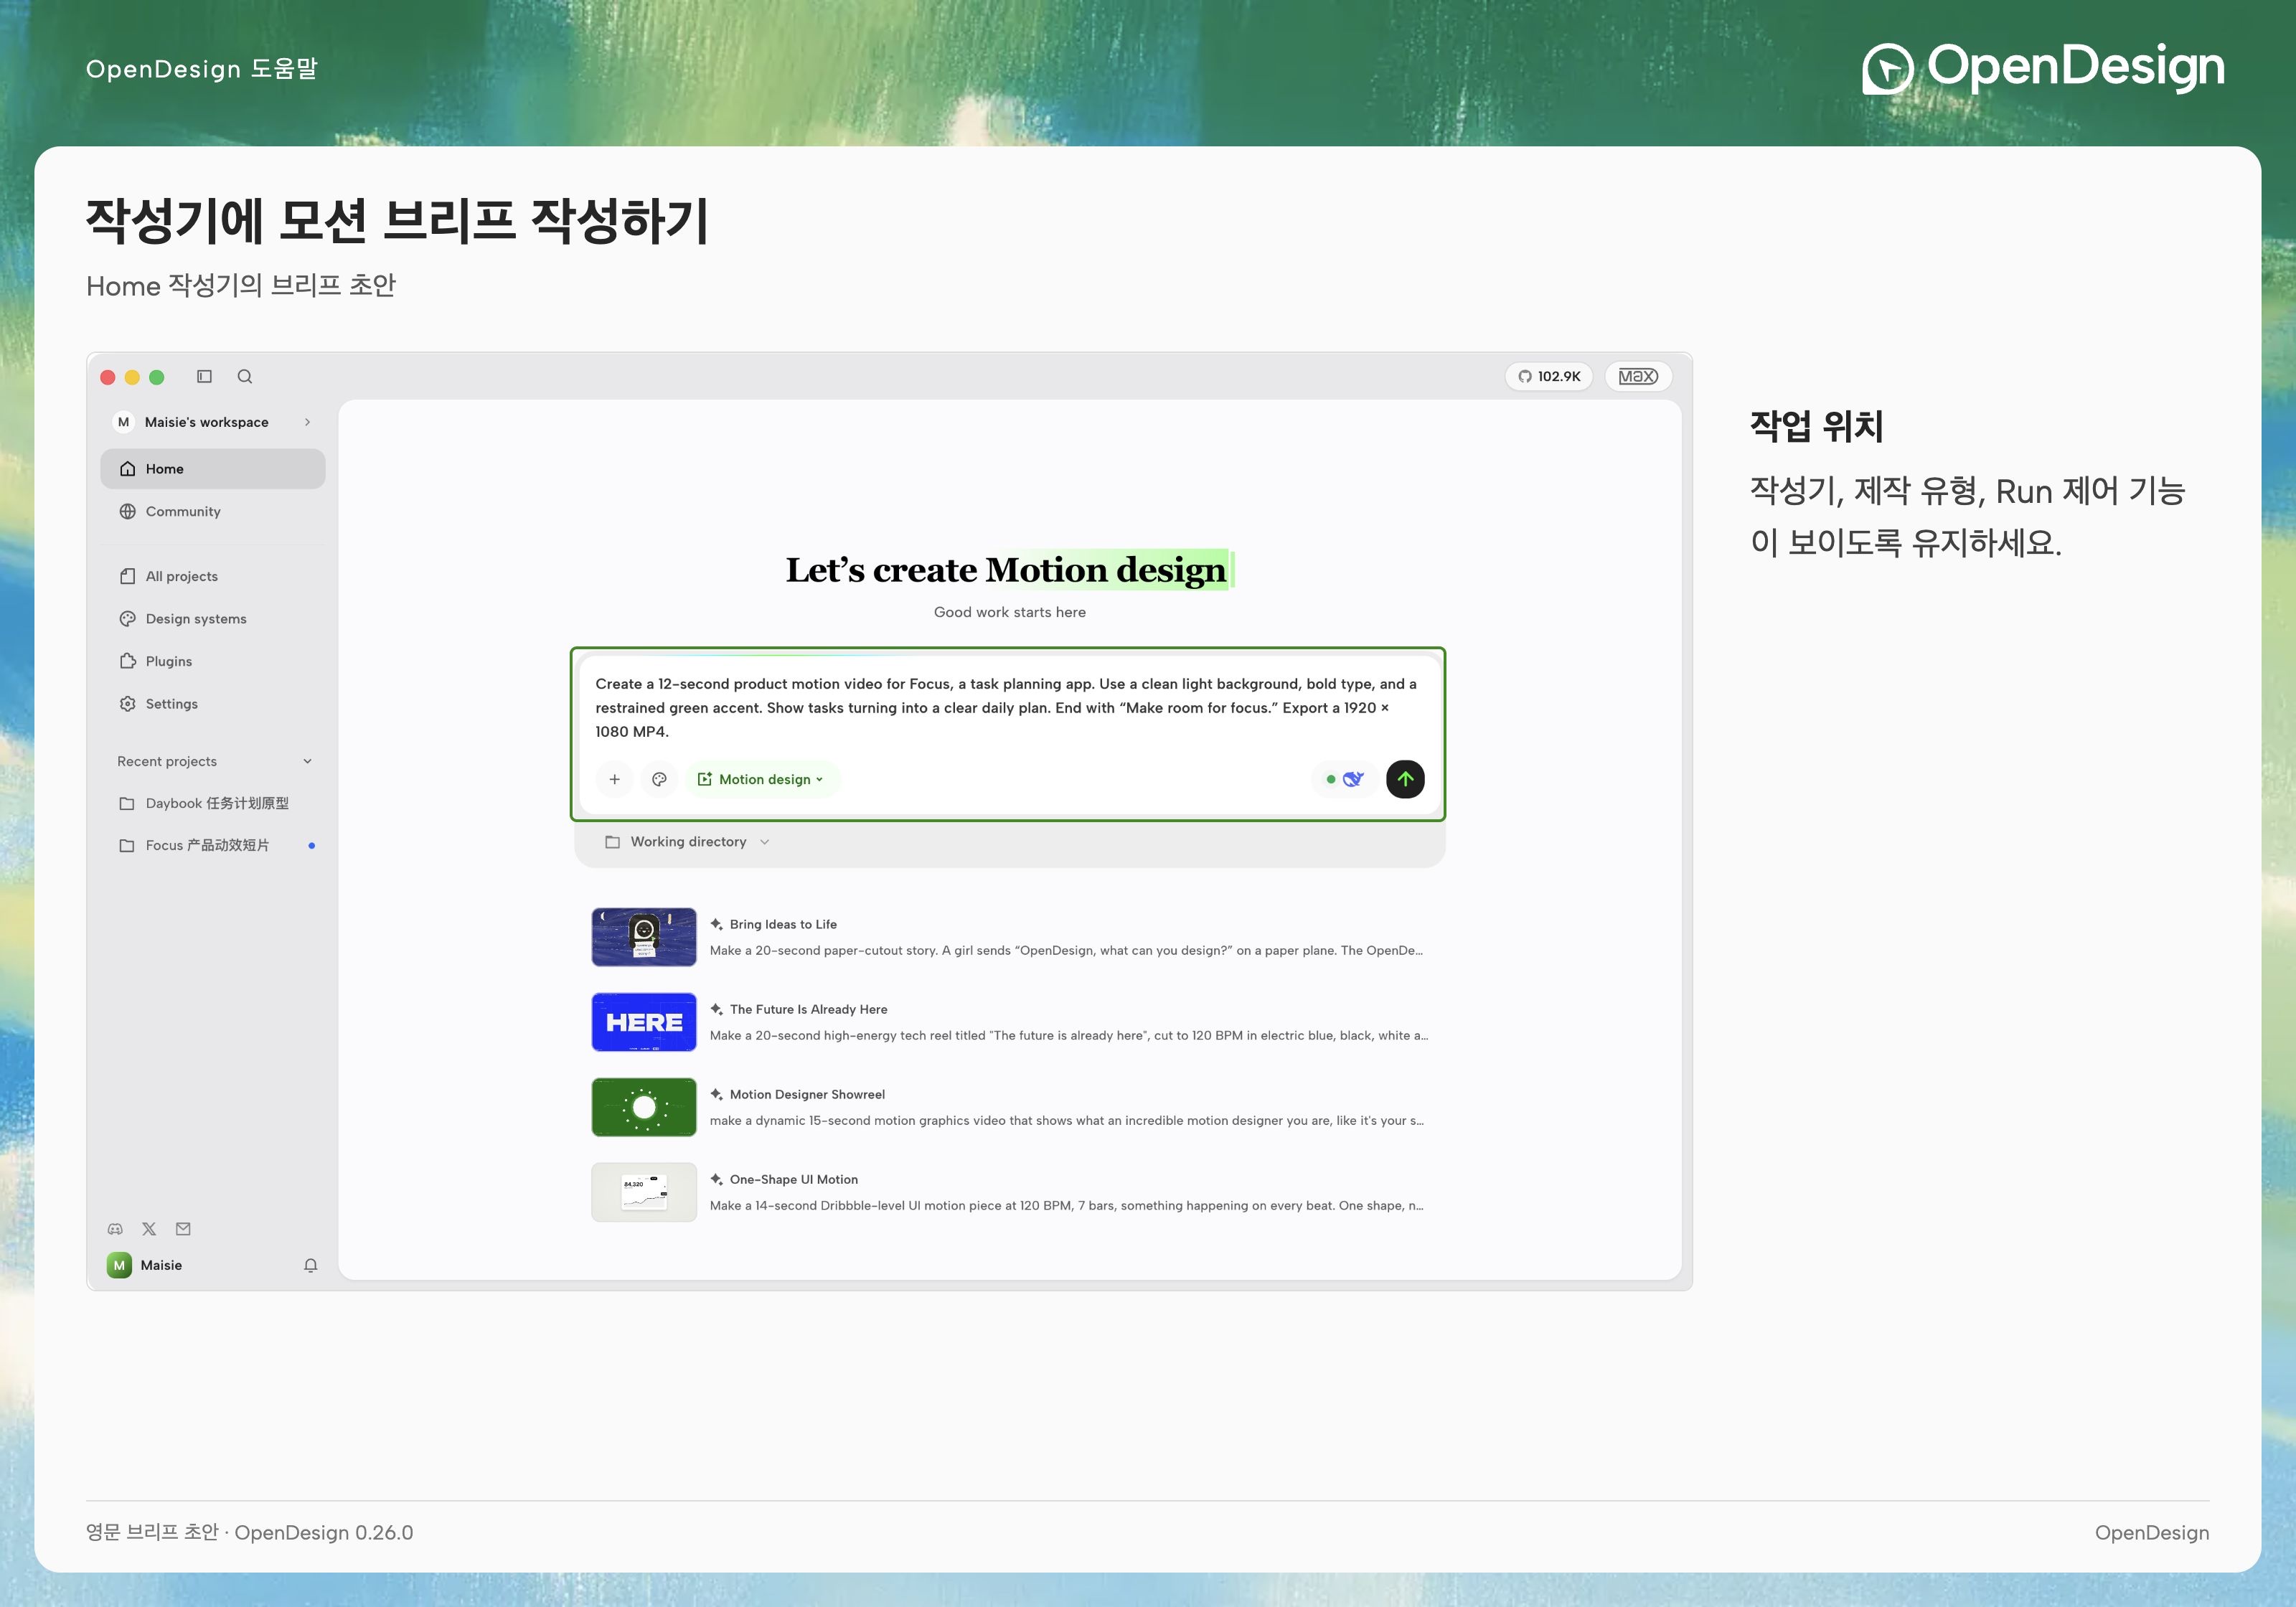The width and height of the screenshot is (2296, 1607).
Task: Open Design systems
Action: tap(213, 619)
